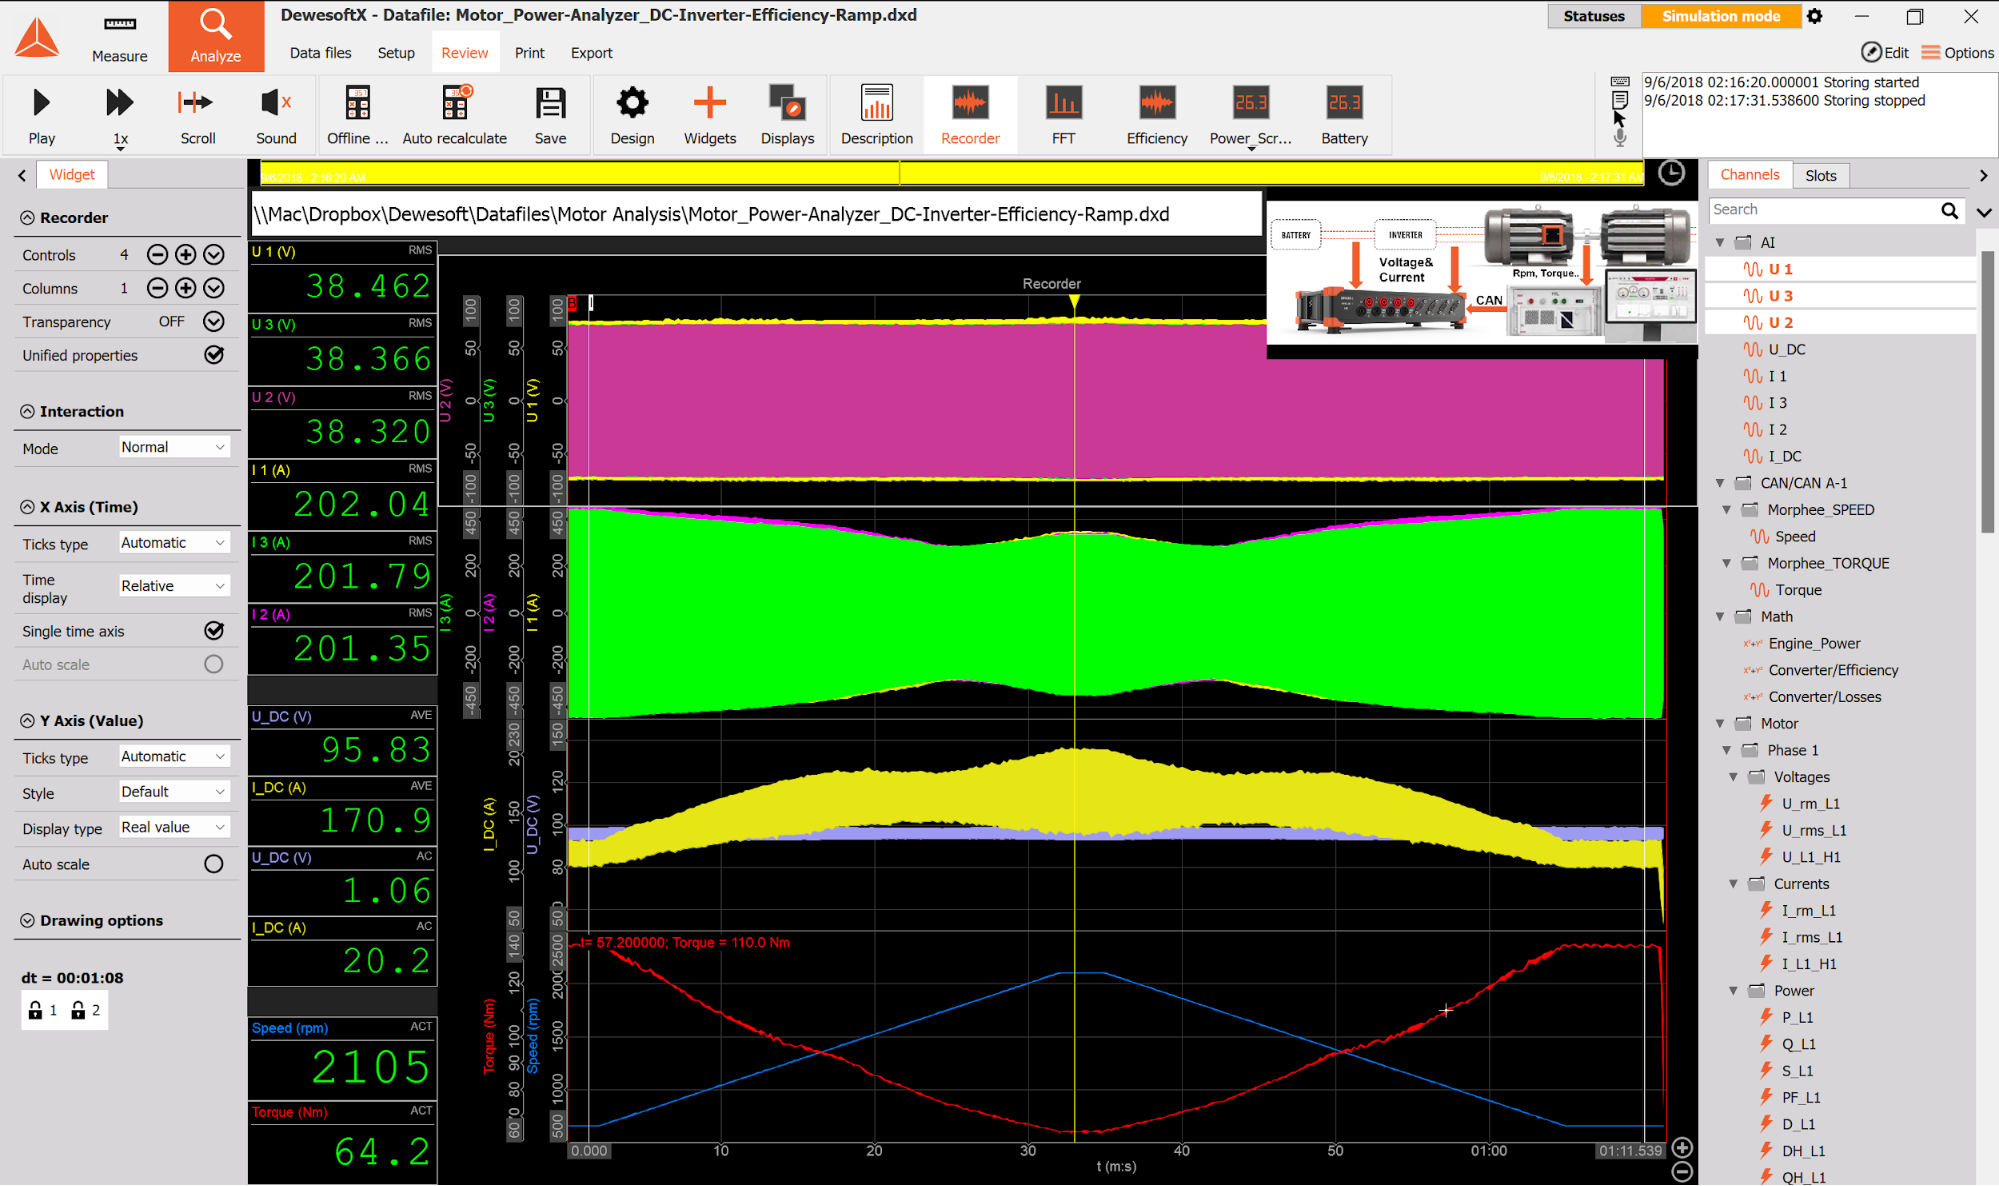Screen dimensions: 1999x1186
Task: Open Design mode gear icon
Action: [632, 103]
